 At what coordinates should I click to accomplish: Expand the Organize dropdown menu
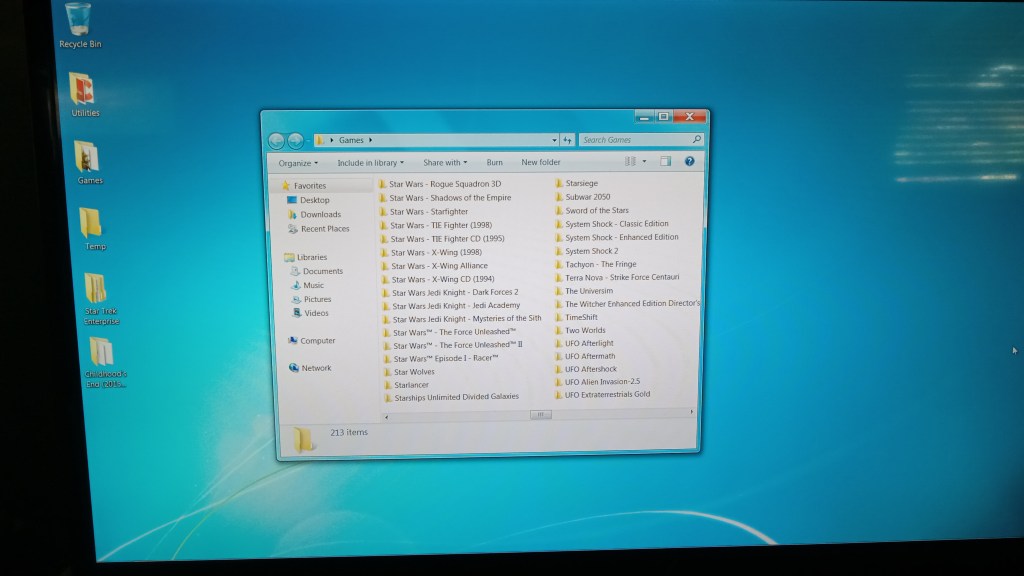click(x=298, y=163)
